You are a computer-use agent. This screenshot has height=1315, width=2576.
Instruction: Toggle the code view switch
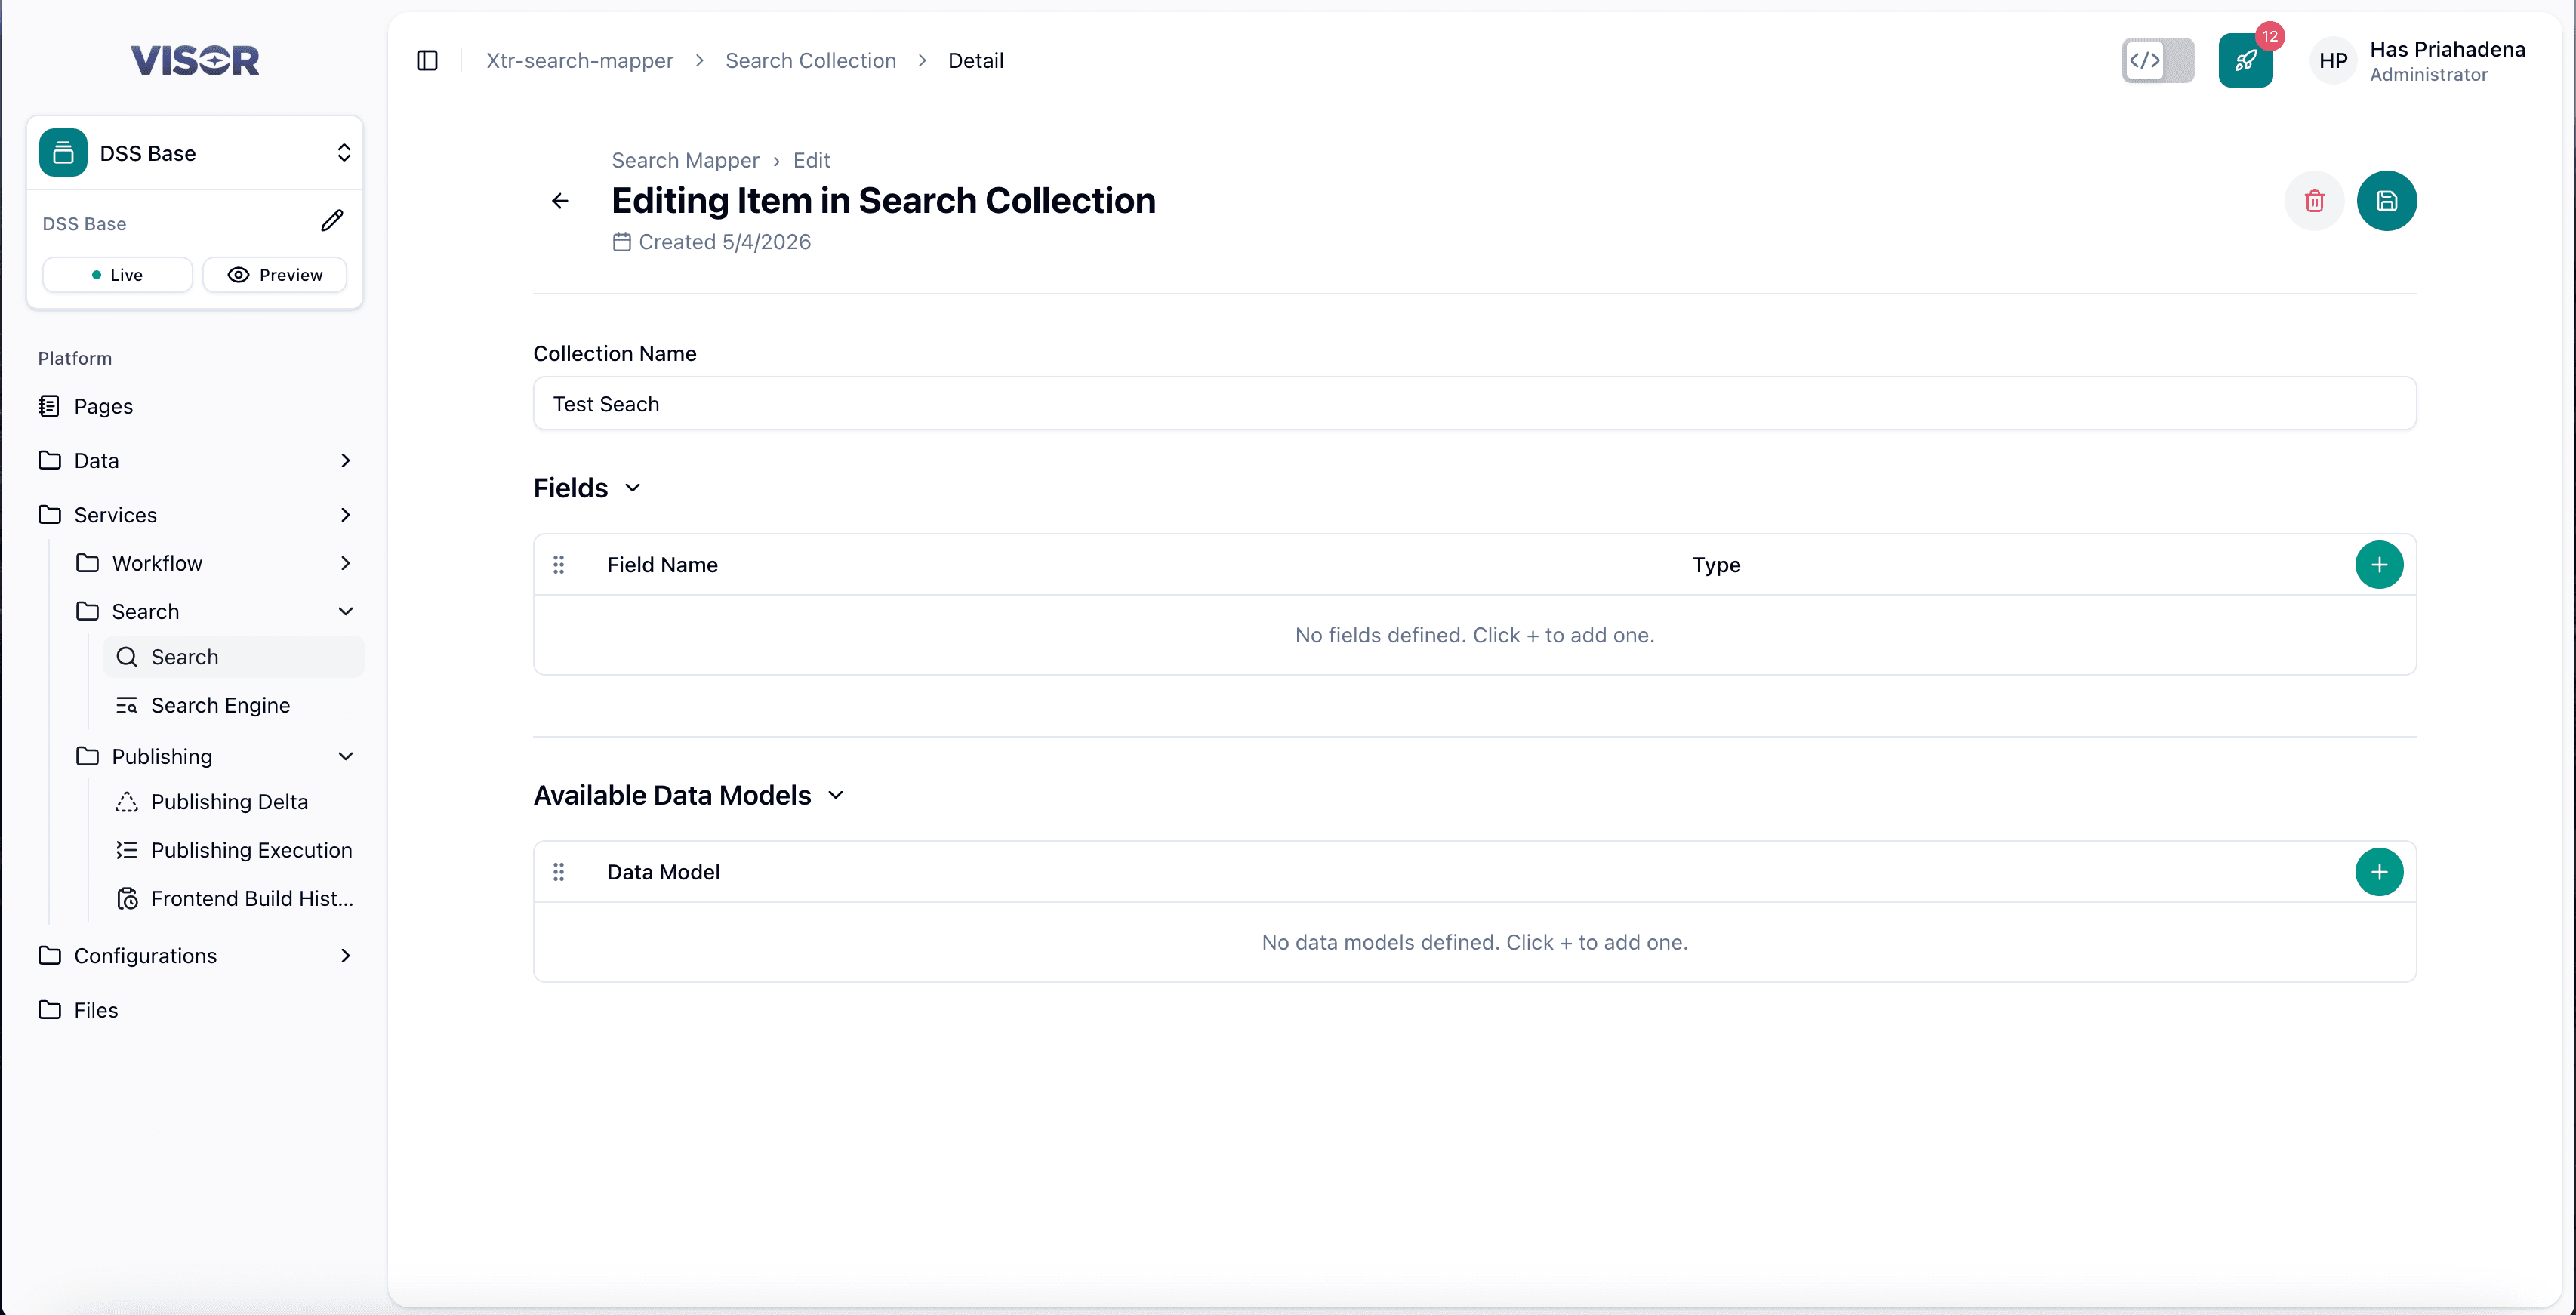pos(2158,61)
